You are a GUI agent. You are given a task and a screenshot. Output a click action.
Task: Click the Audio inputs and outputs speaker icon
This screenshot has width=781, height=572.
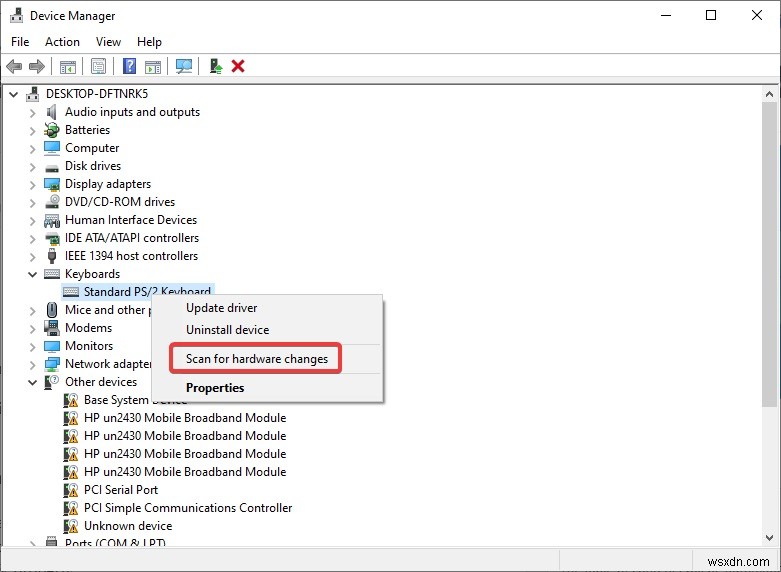coord(51,112)
